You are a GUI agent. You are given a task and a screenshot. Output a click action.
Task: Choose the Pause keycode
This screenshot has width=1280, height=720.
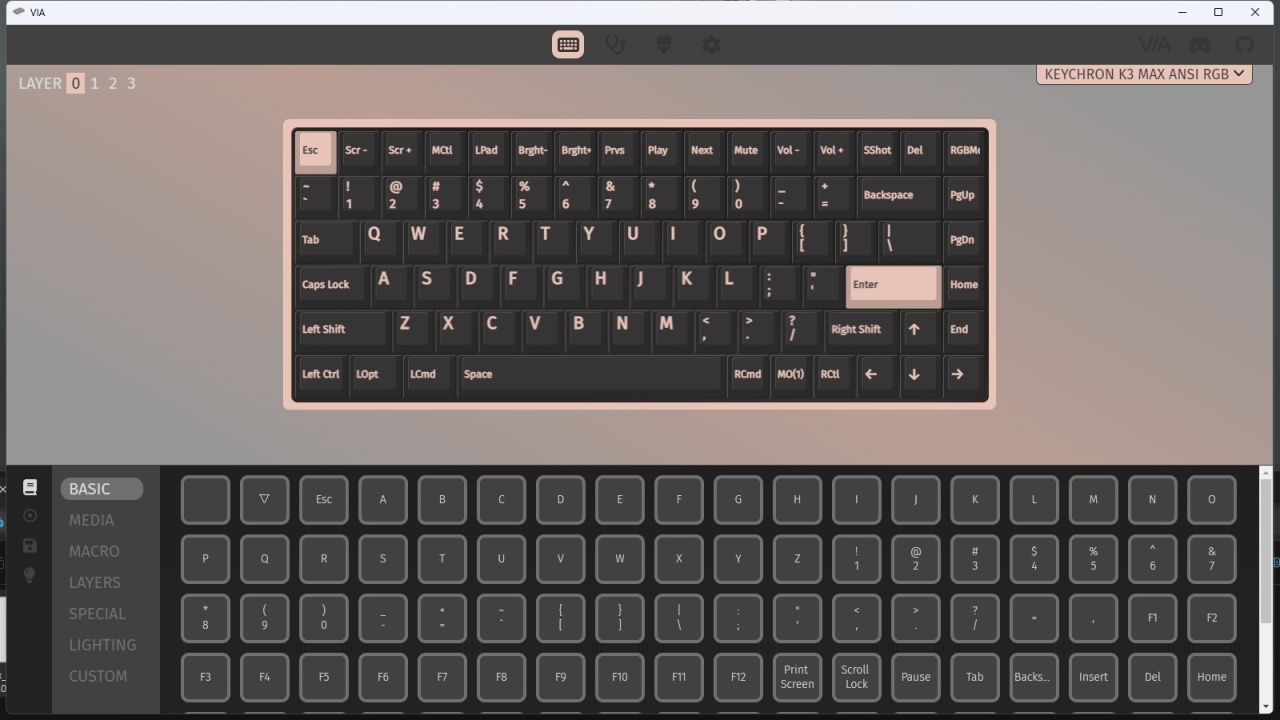coord(916,677)
